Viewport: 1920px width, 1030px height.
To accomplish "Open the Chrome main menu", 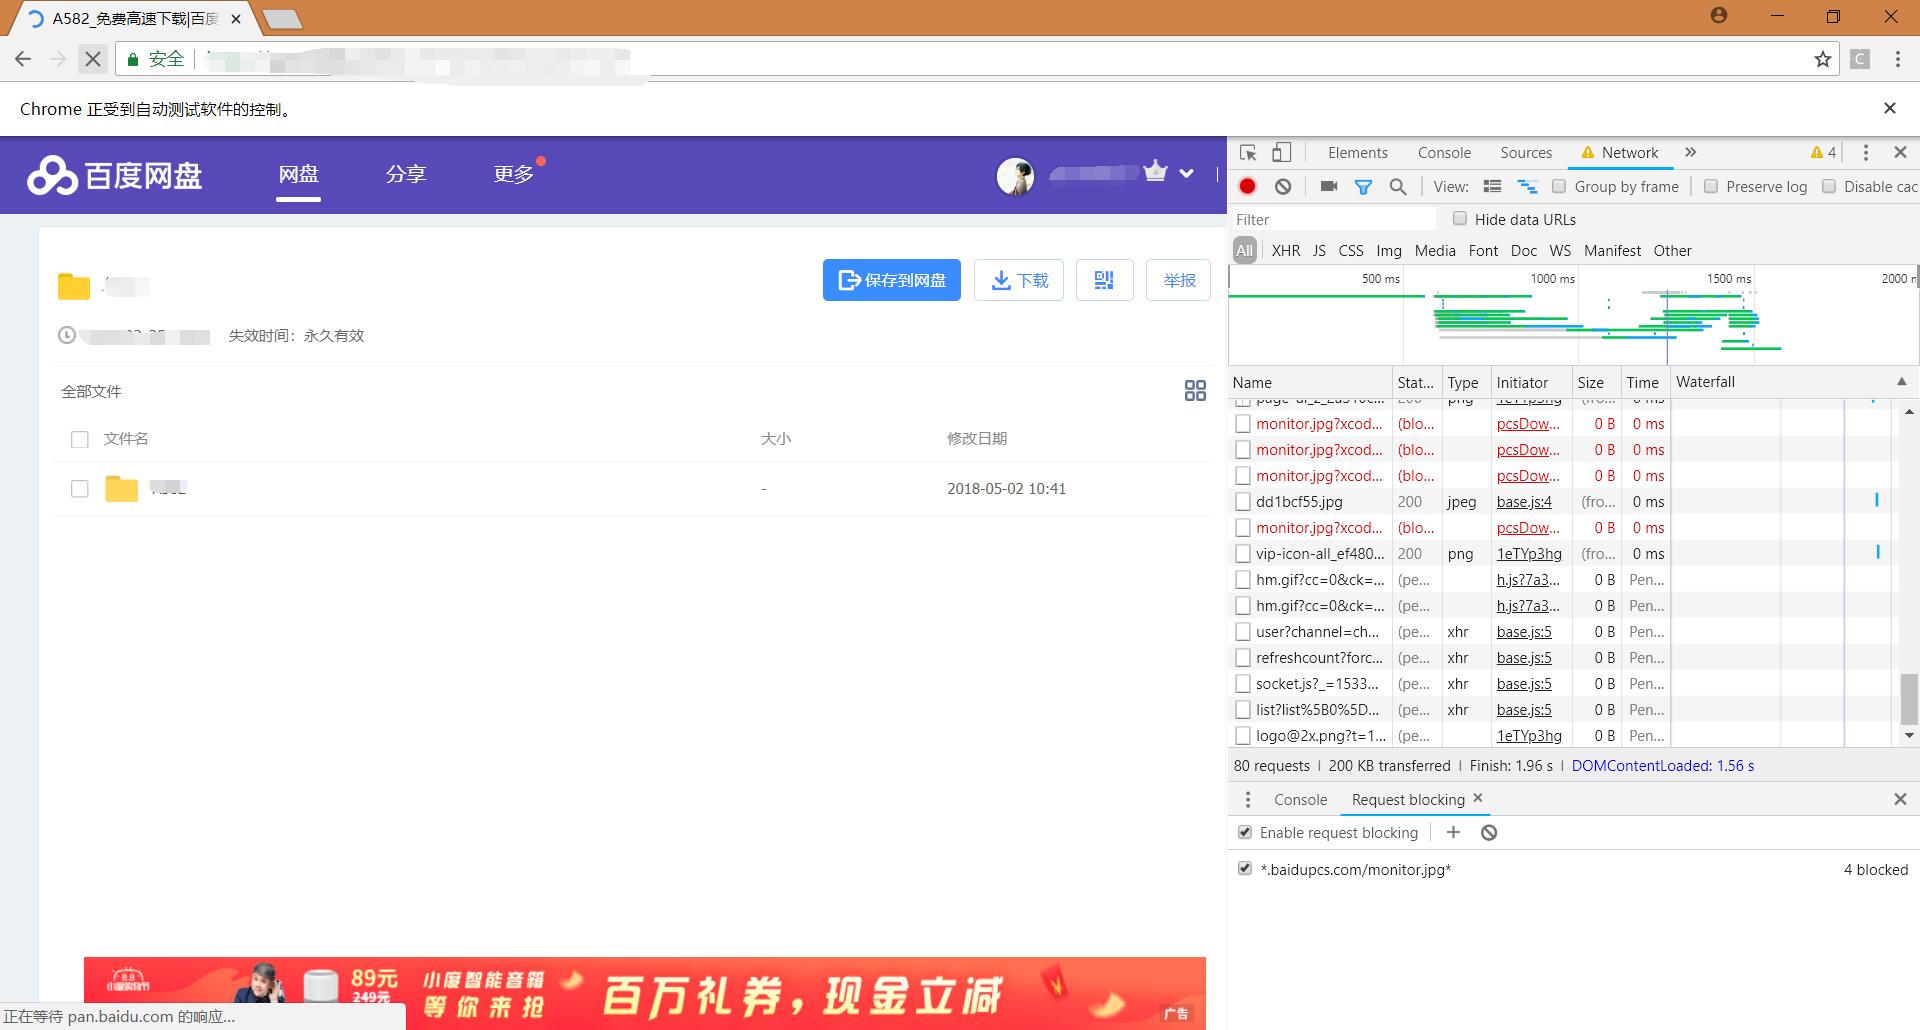I will (1898, 59).
